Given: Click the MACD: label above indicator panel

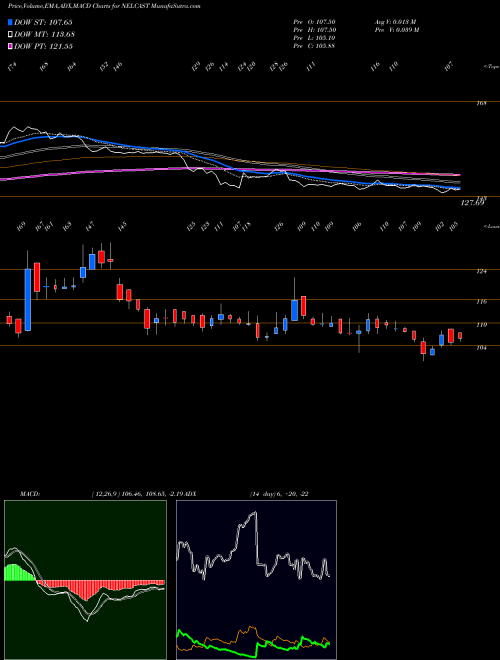Looking at the screenshot, I should click(30, 494).
